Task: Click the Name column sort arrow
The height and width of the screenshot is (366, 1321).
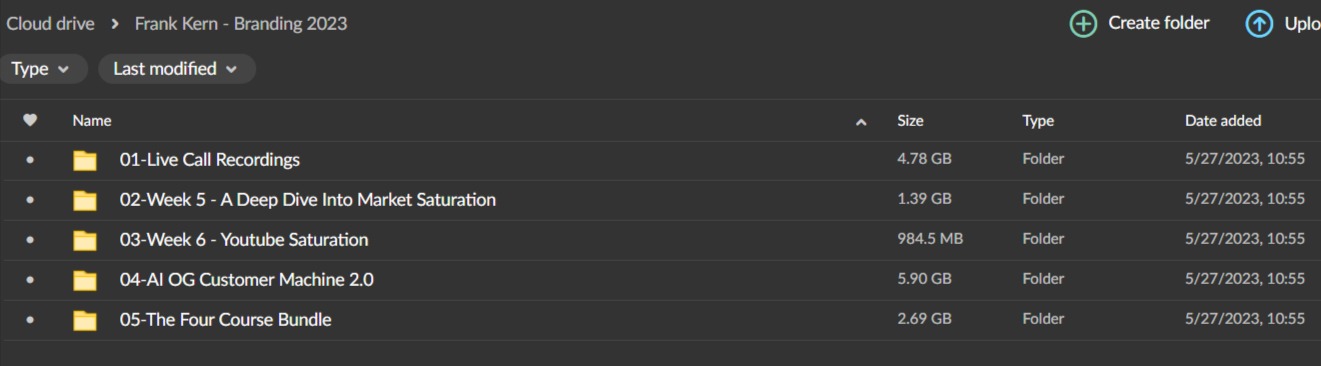Action: tap(861, 122)
